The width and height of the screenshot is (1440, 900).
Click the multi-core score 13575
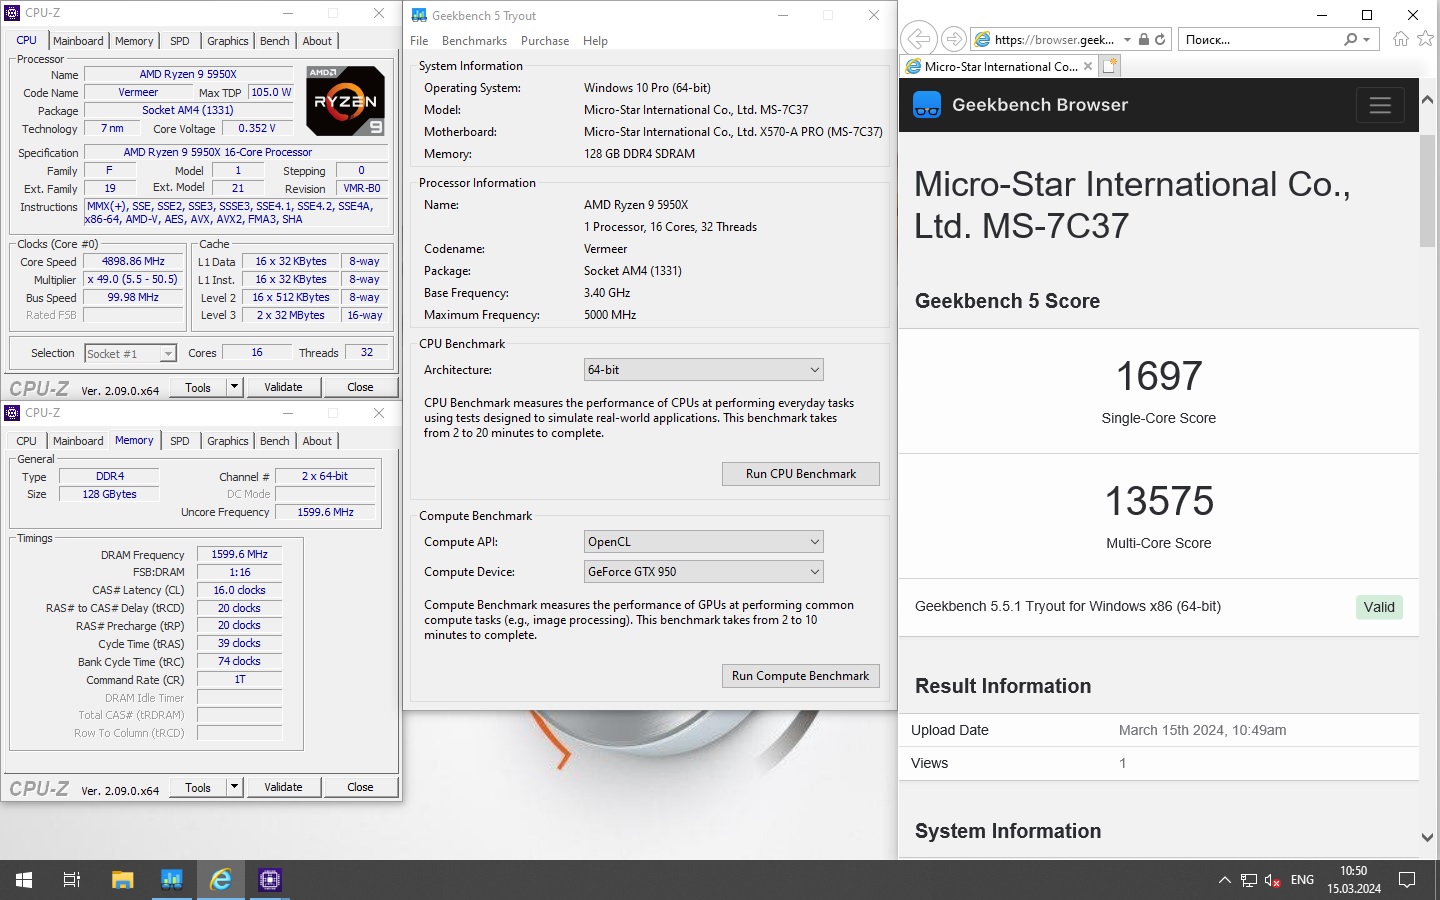click(x=1159, y=501)
